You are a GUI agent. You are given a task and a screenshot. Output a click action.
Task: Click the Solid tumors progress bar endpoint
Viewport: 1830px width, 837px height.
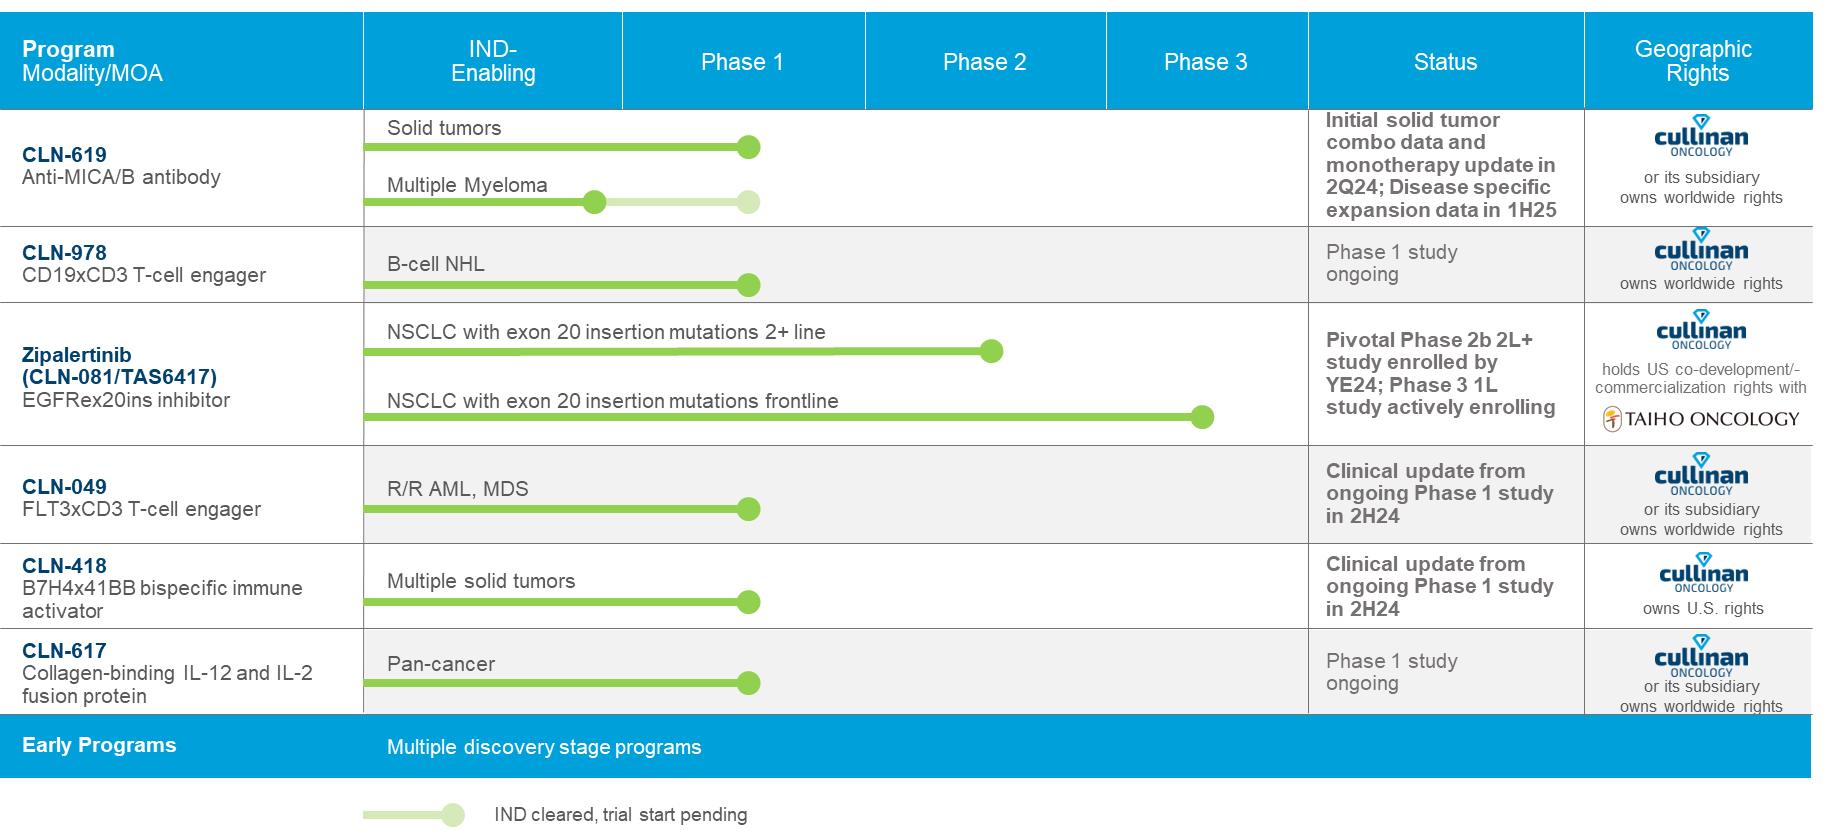748,148
